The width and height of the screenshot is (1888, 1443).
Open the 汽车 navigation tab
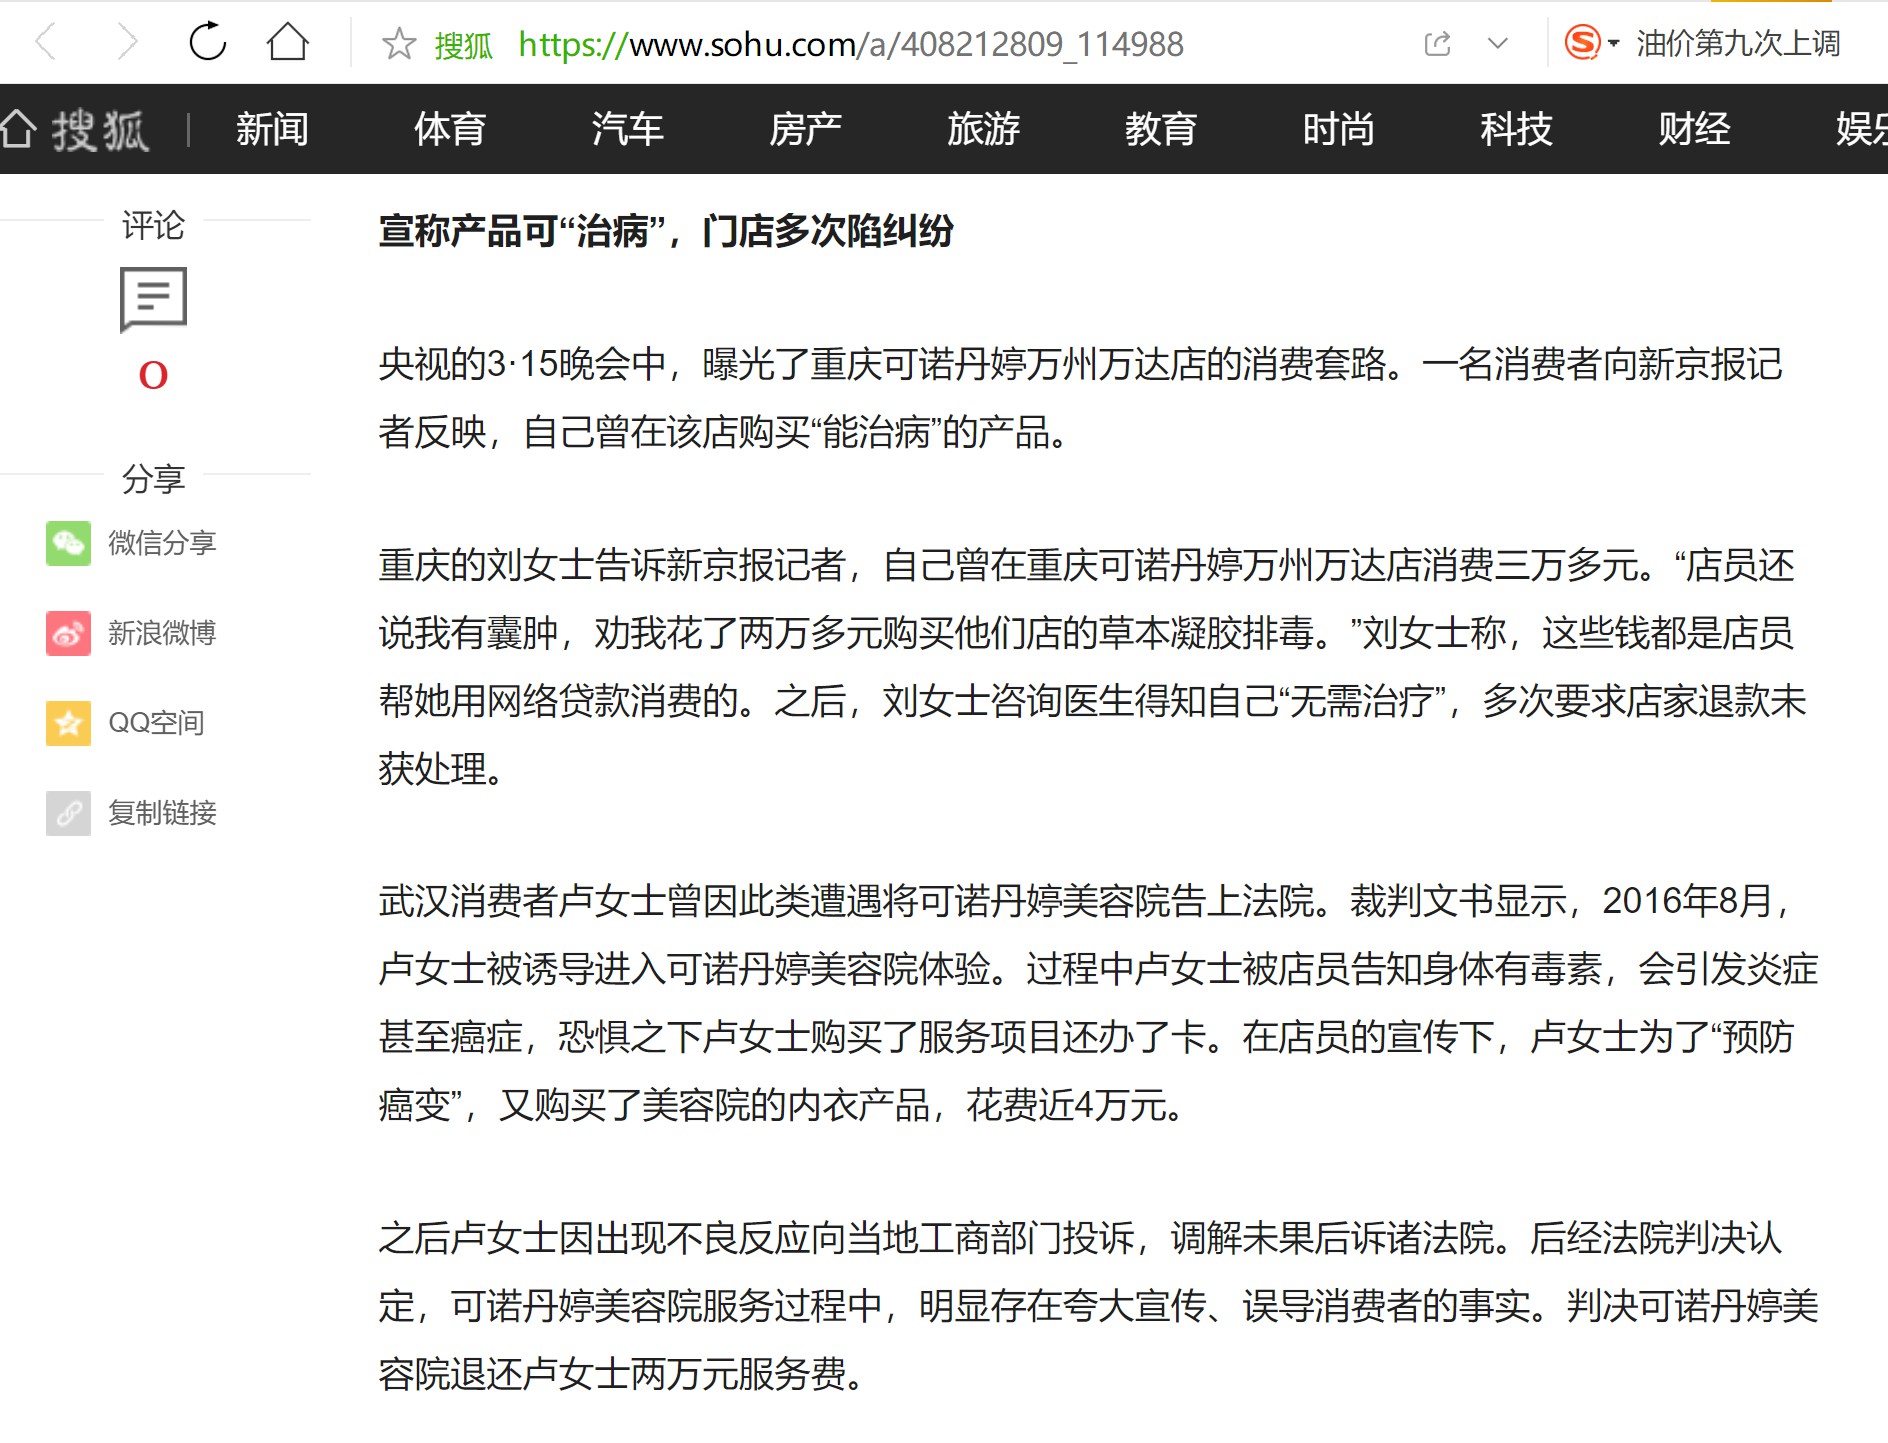pyautogui.click(x=628, y=129)
